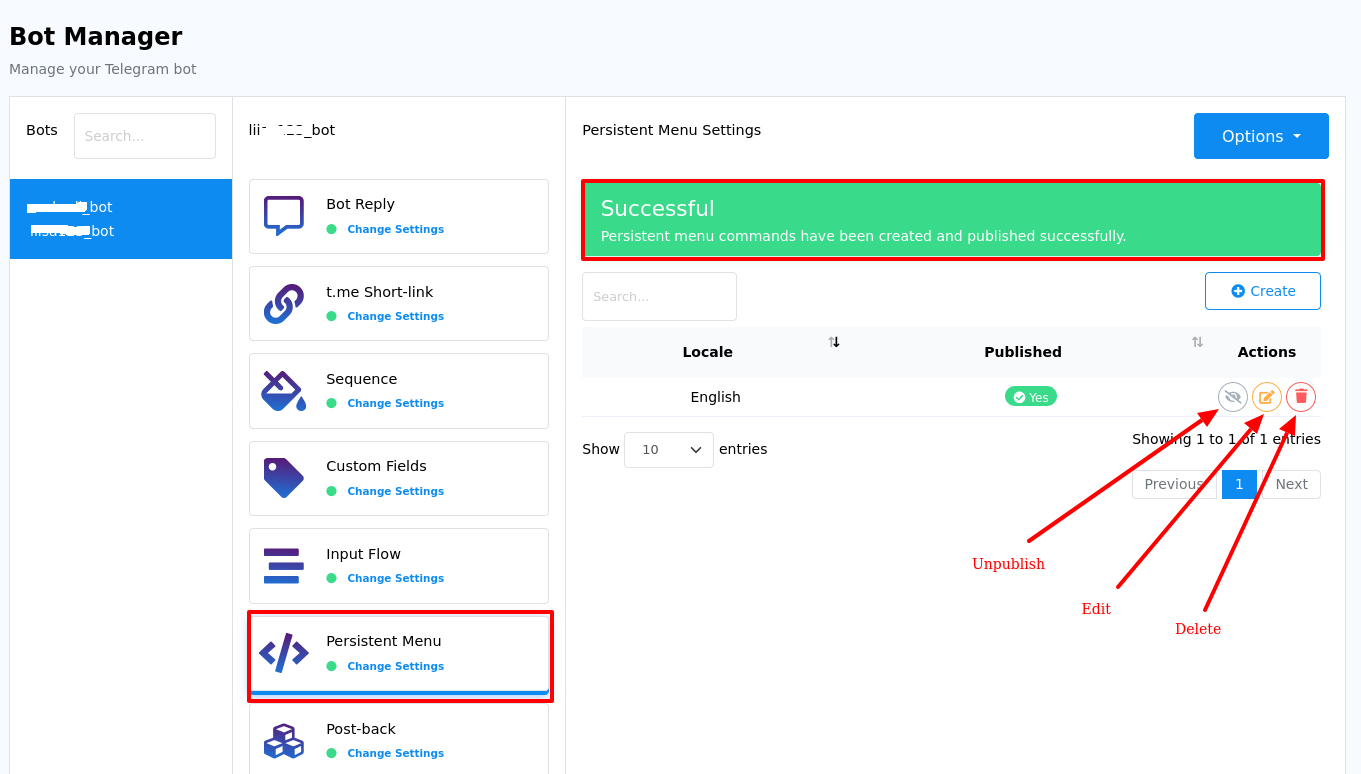
Task: Select the Bot Reply speech bubble icon
Action: (283, 213)
